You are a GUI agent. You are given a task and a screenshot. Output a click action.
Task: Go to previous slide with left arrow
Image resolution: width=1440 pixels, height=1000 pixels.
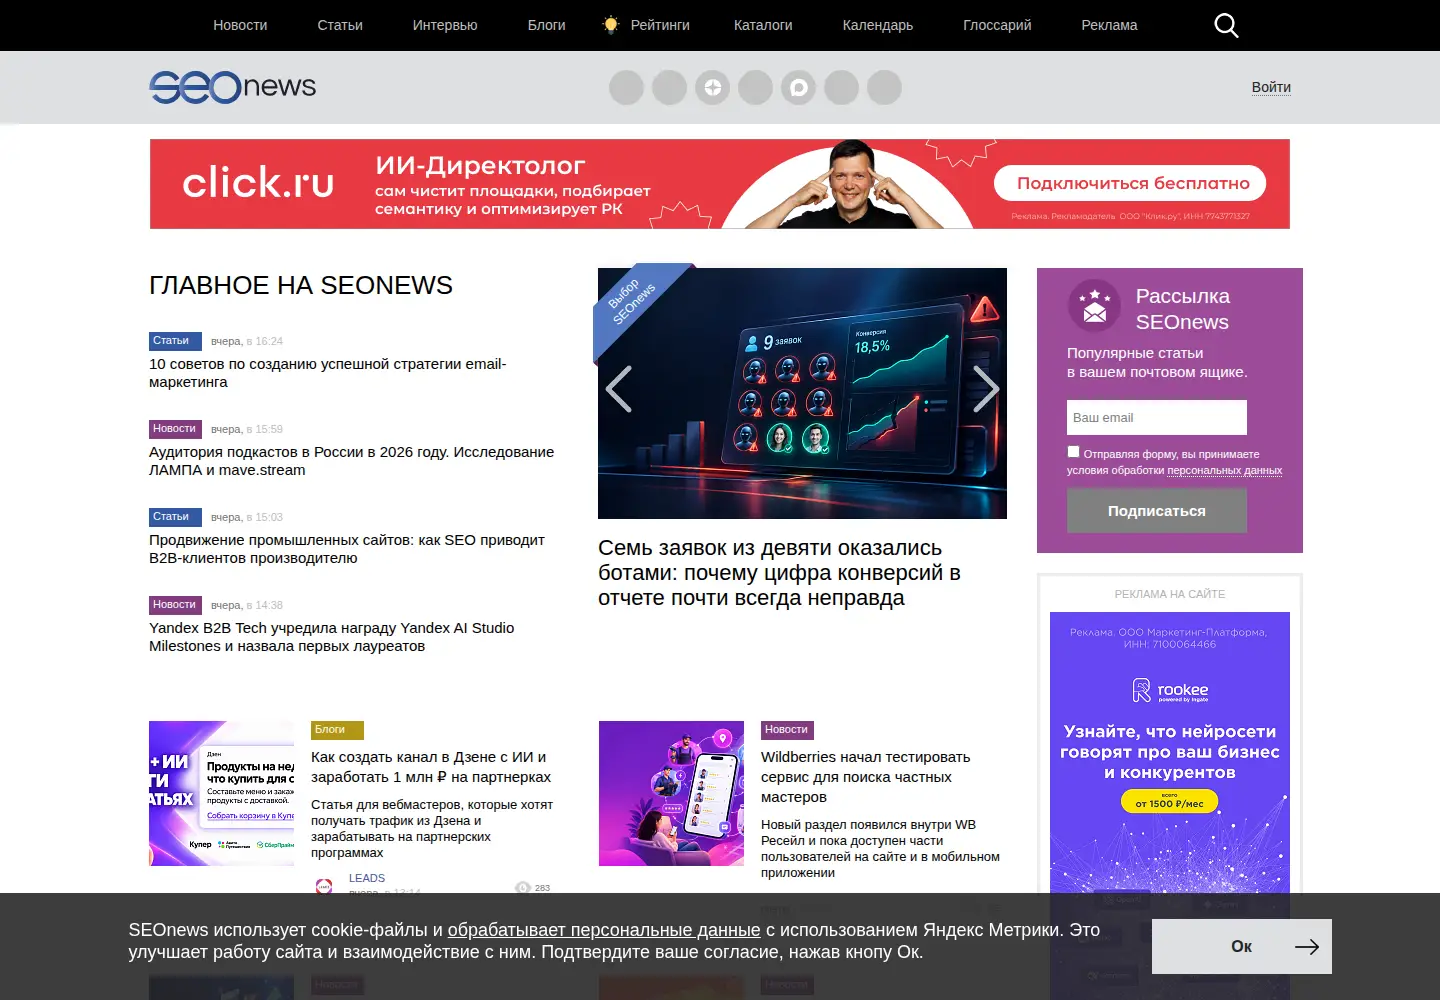[x=619, y=389]
